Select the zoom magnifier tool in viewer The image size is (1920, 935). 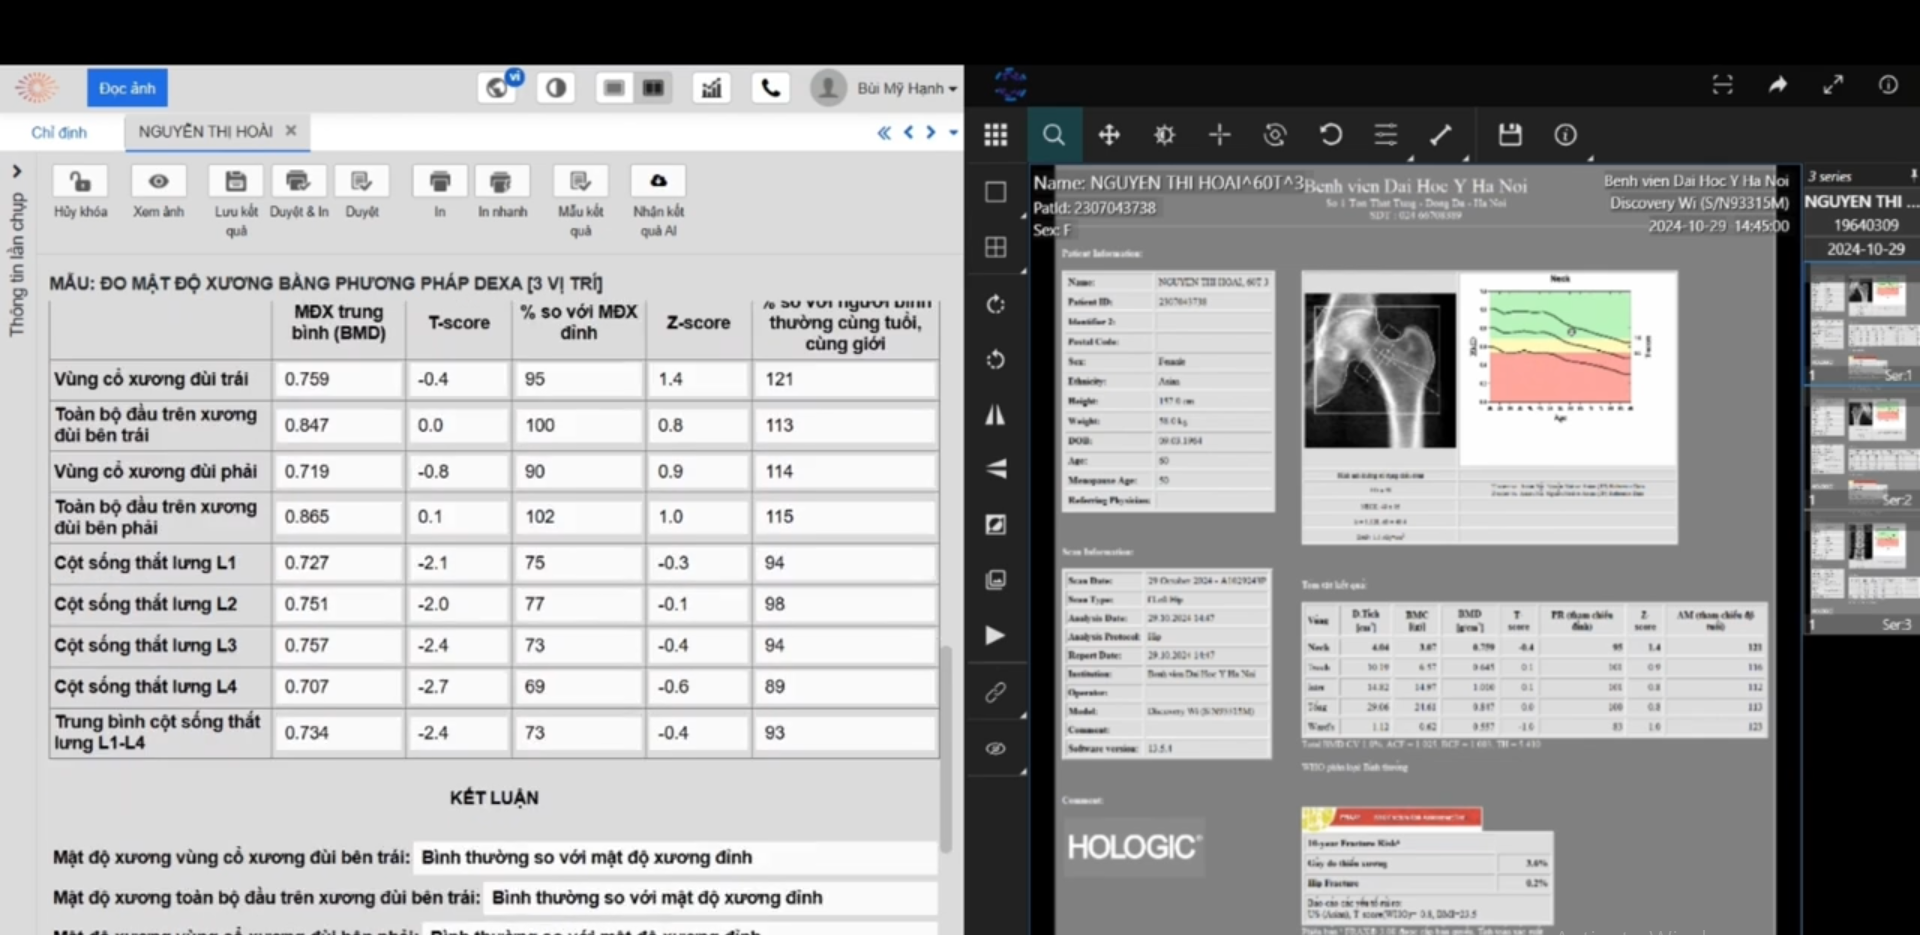[x=1054, y=135]
